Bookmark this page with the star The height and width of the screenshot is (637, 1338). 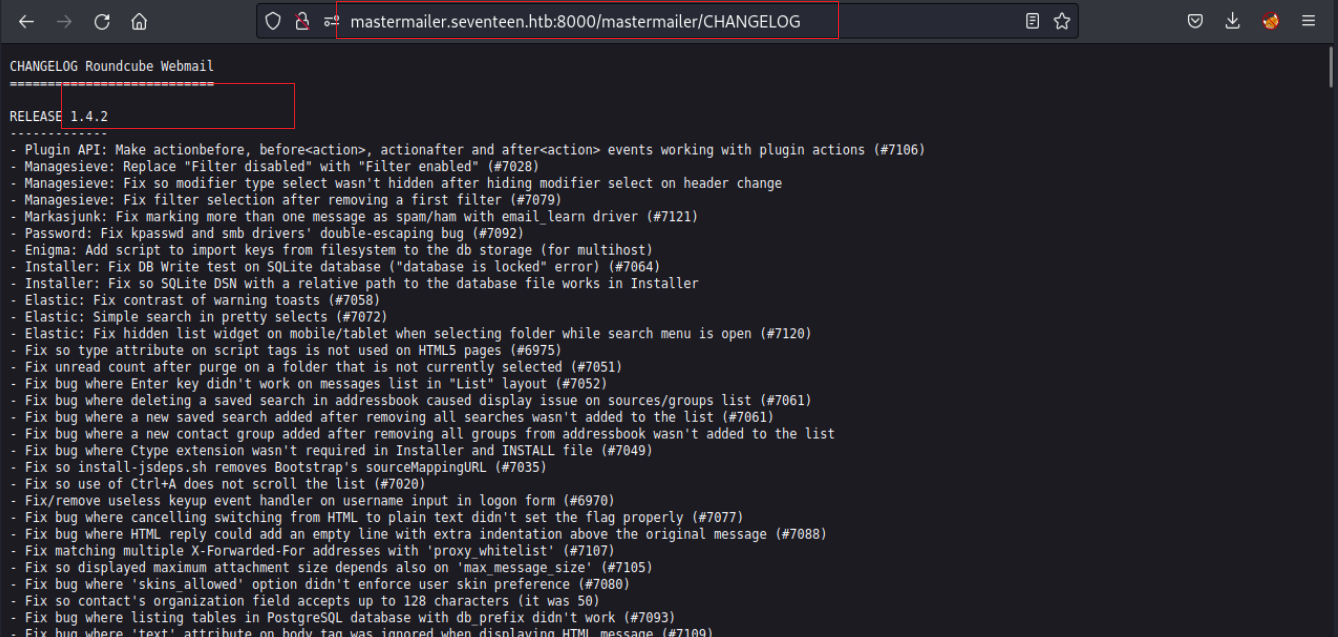(1062, 21)
